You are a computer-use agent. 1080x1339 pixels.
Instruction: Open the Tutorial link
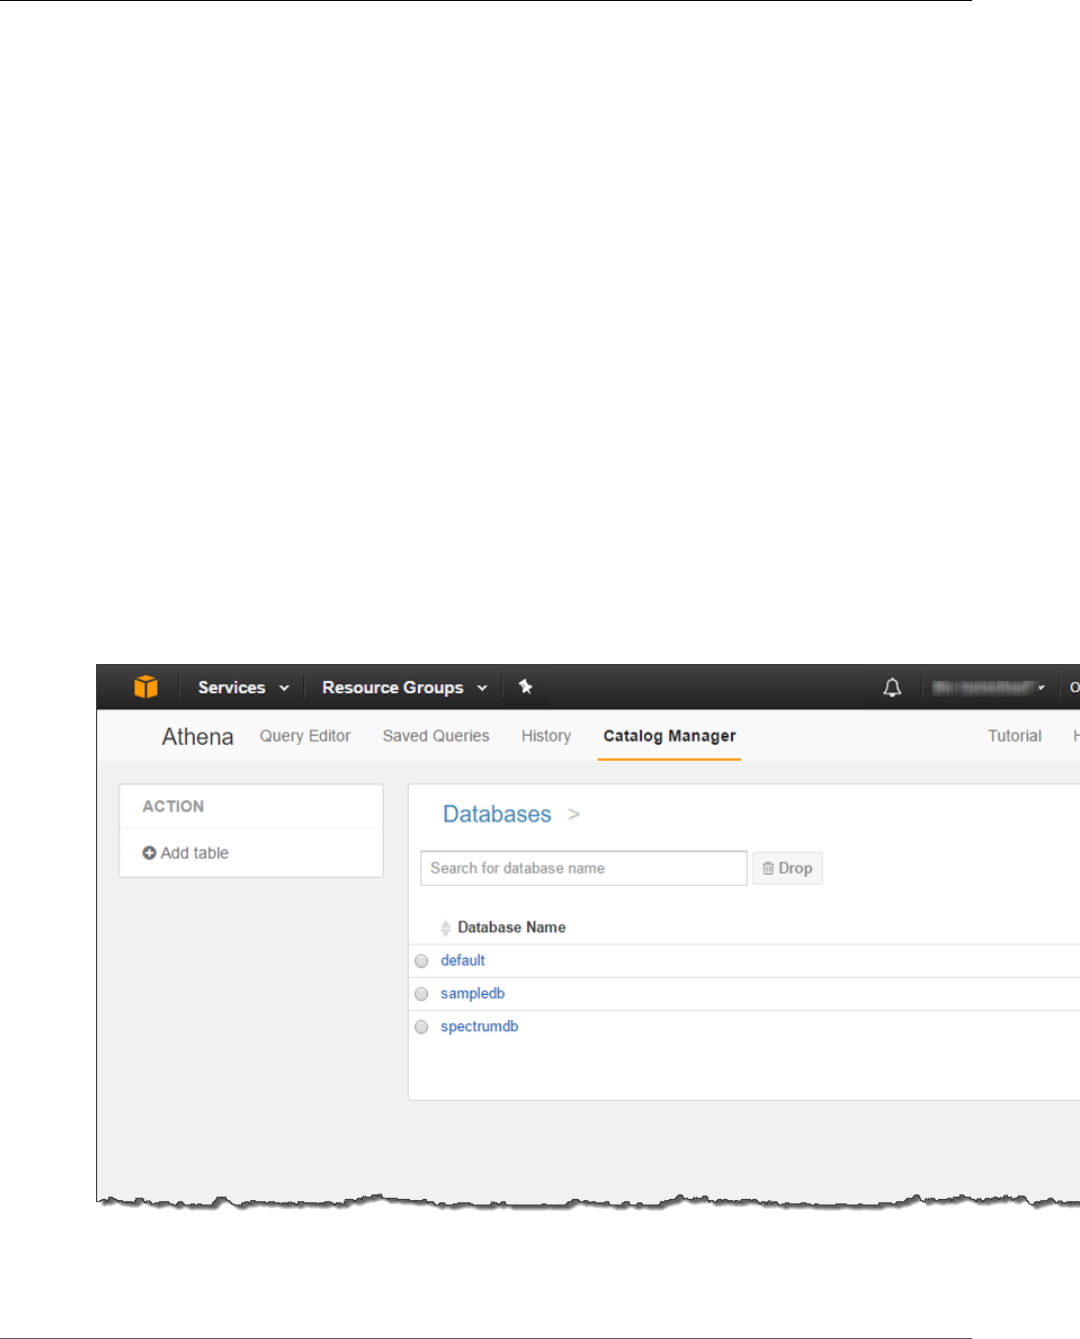coord(1014,736)
